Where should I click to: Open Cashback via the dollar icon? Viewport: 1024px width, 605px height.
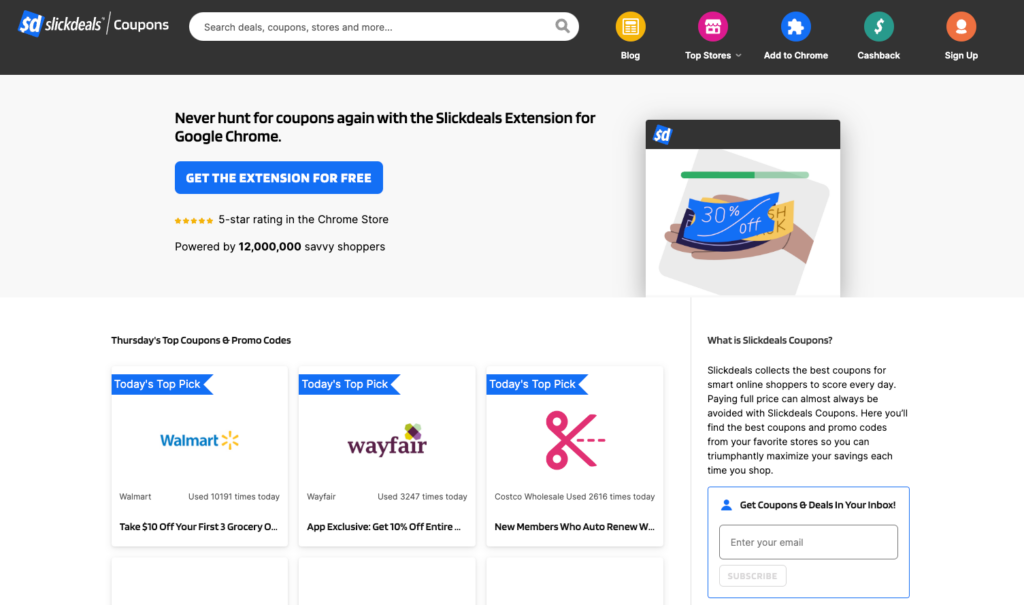(878, 28)
